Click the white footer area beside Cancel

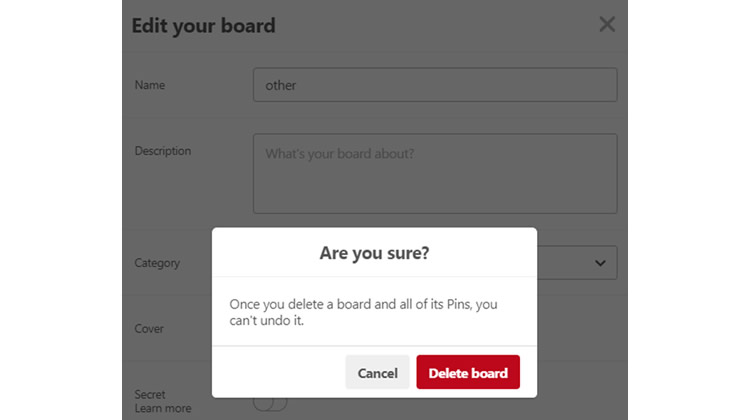pyautogui.click(x=280, y=373)
